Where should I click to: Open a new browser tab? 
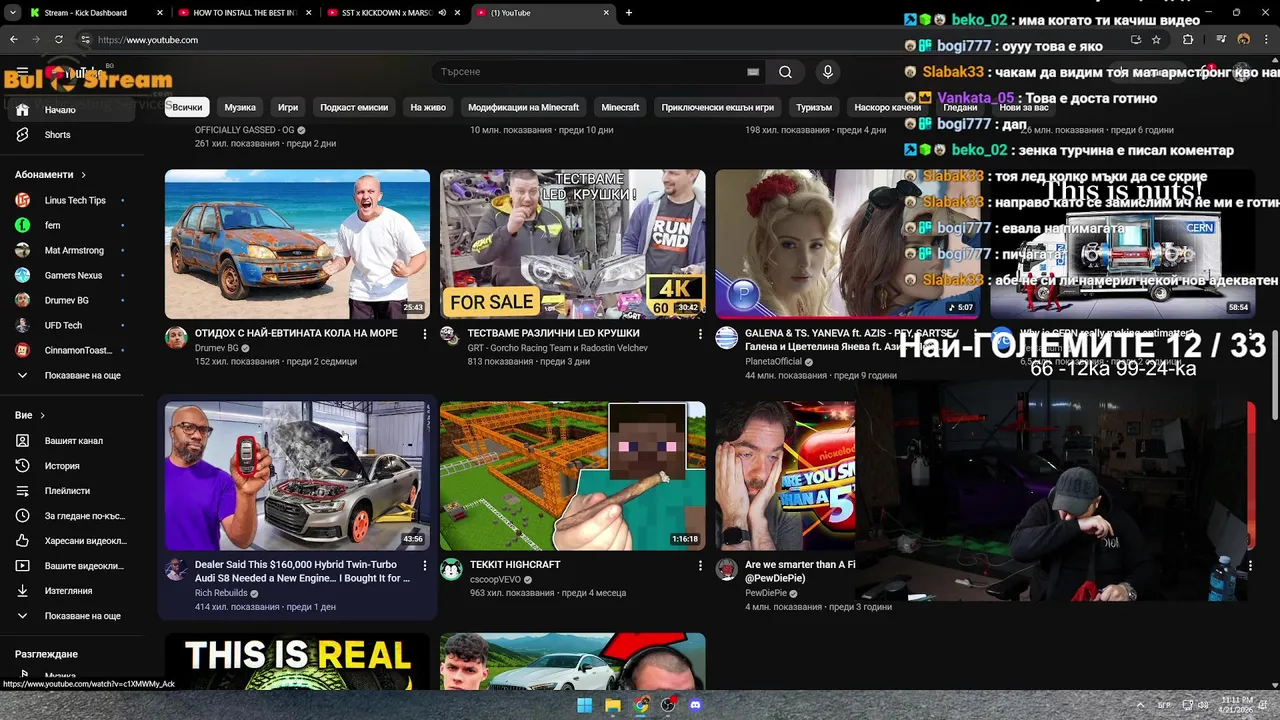629,13
